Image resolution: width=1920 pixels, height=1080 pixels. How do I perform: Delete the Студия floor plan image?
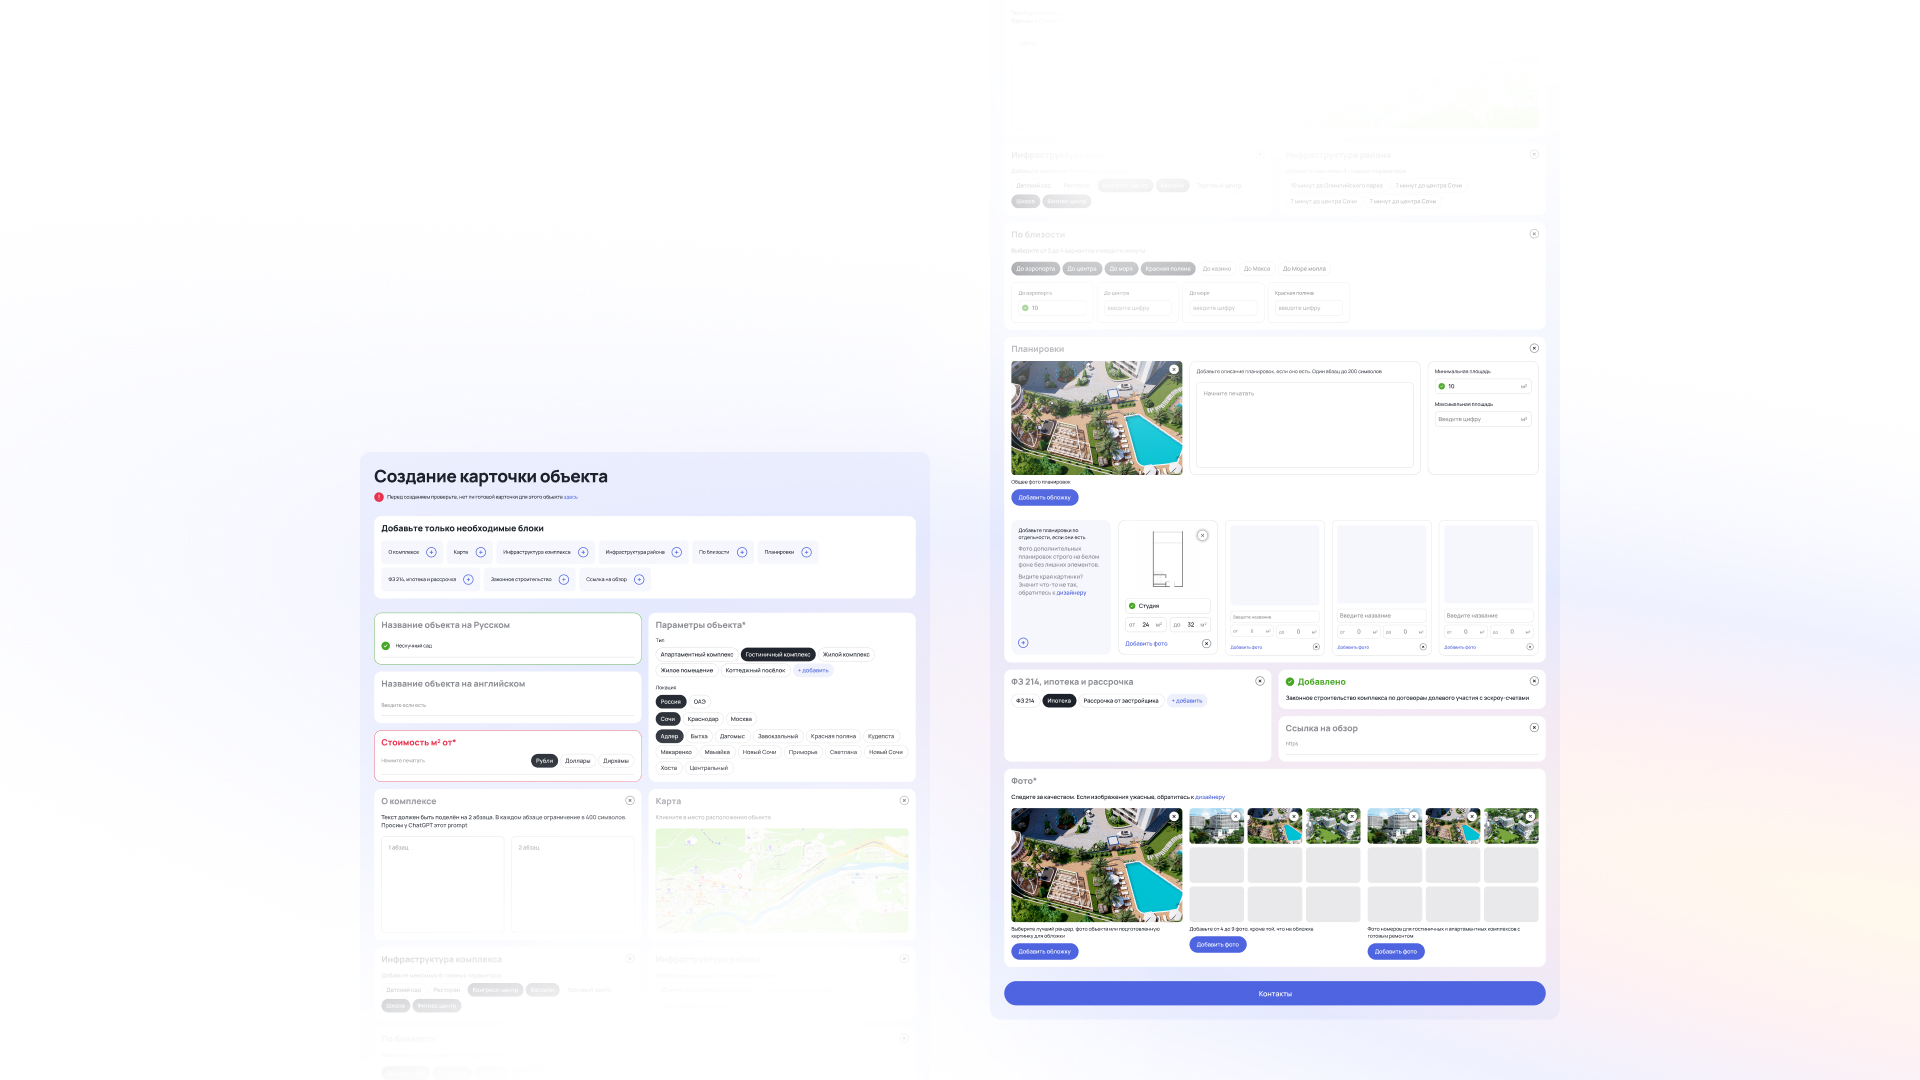tap(1202, 535)
